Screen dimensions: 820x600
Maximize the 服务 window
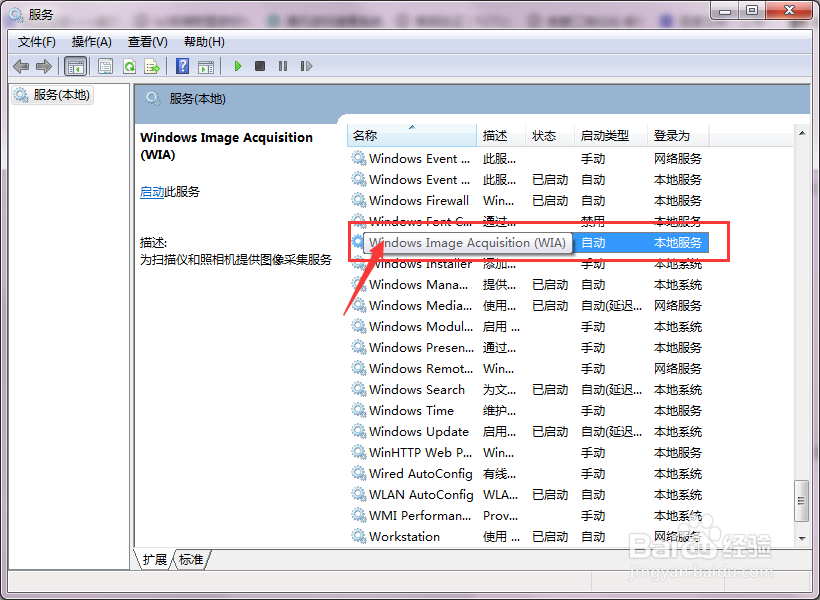pos(751,10)
